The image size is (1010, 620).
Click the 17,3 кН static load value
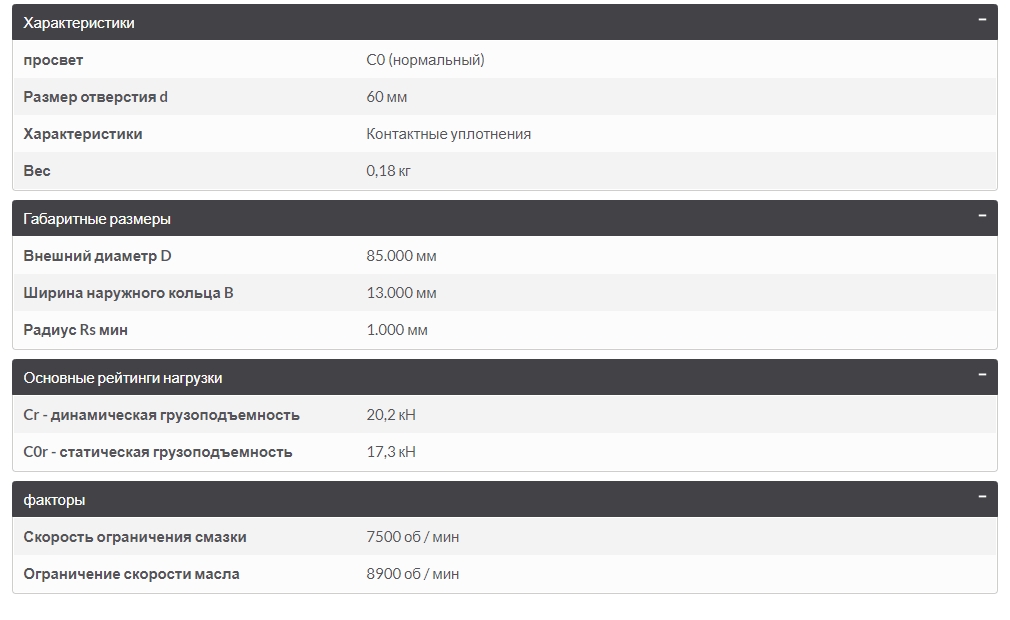pyautogui.click(x=391, y=452)
